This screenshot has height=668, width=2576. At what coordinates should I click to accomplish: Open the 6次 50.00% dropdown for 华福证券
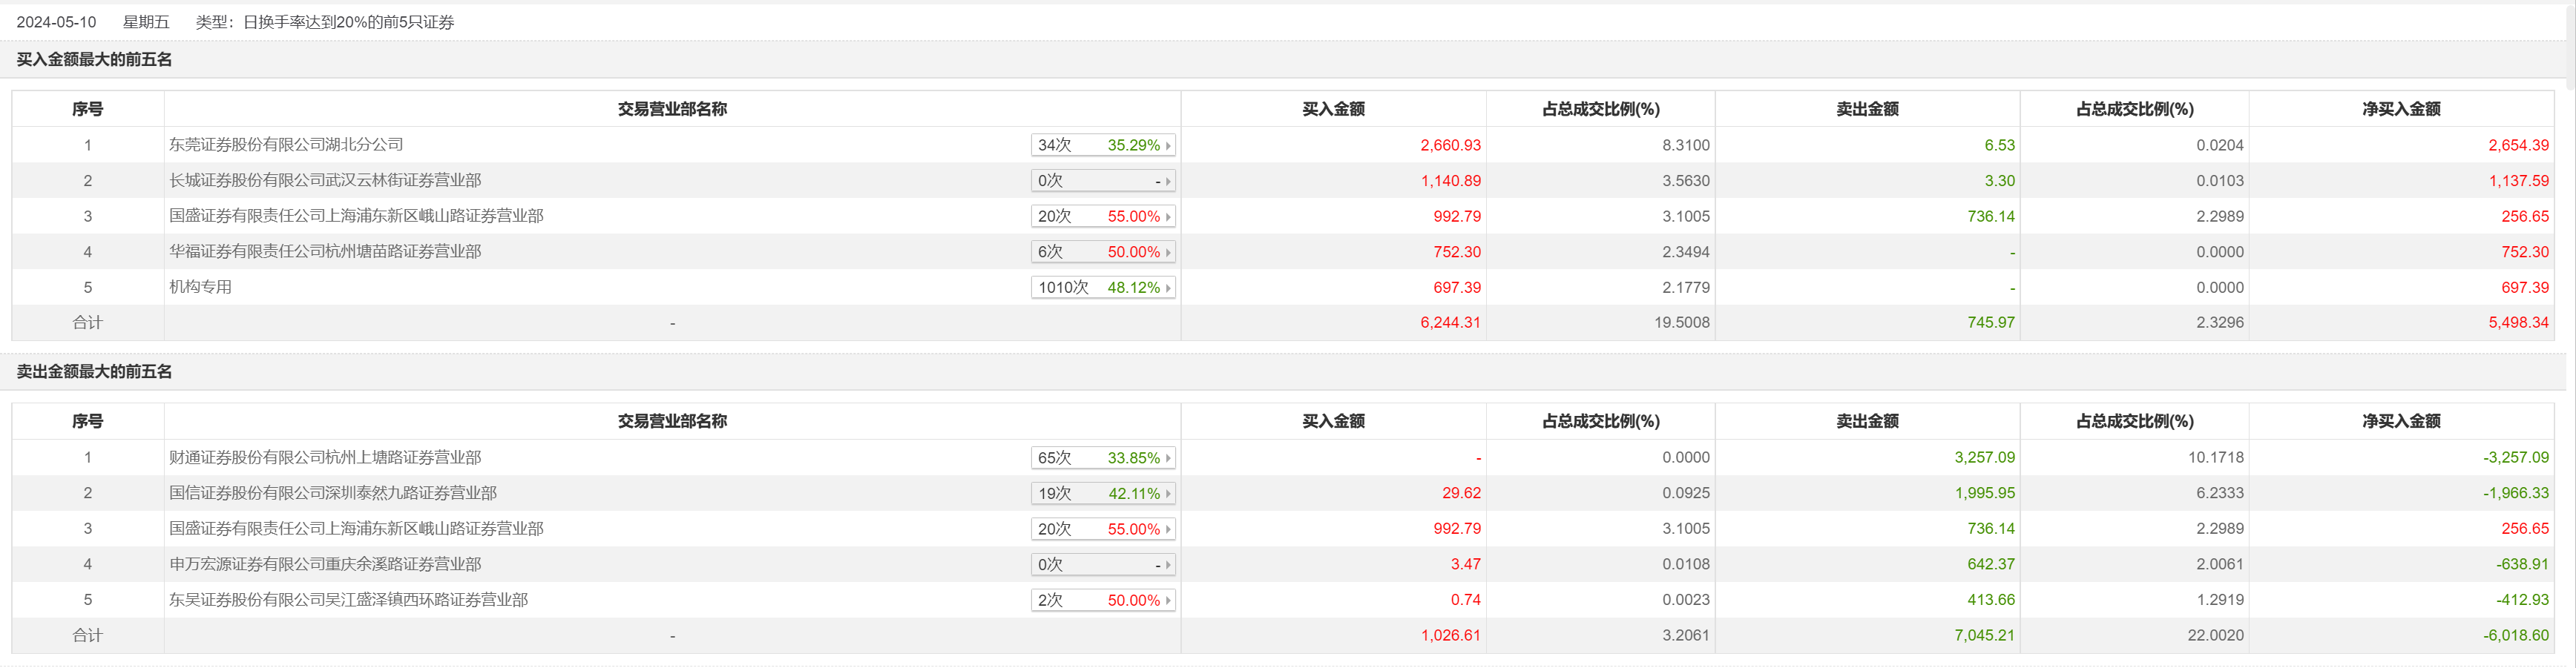[1103, 252]
